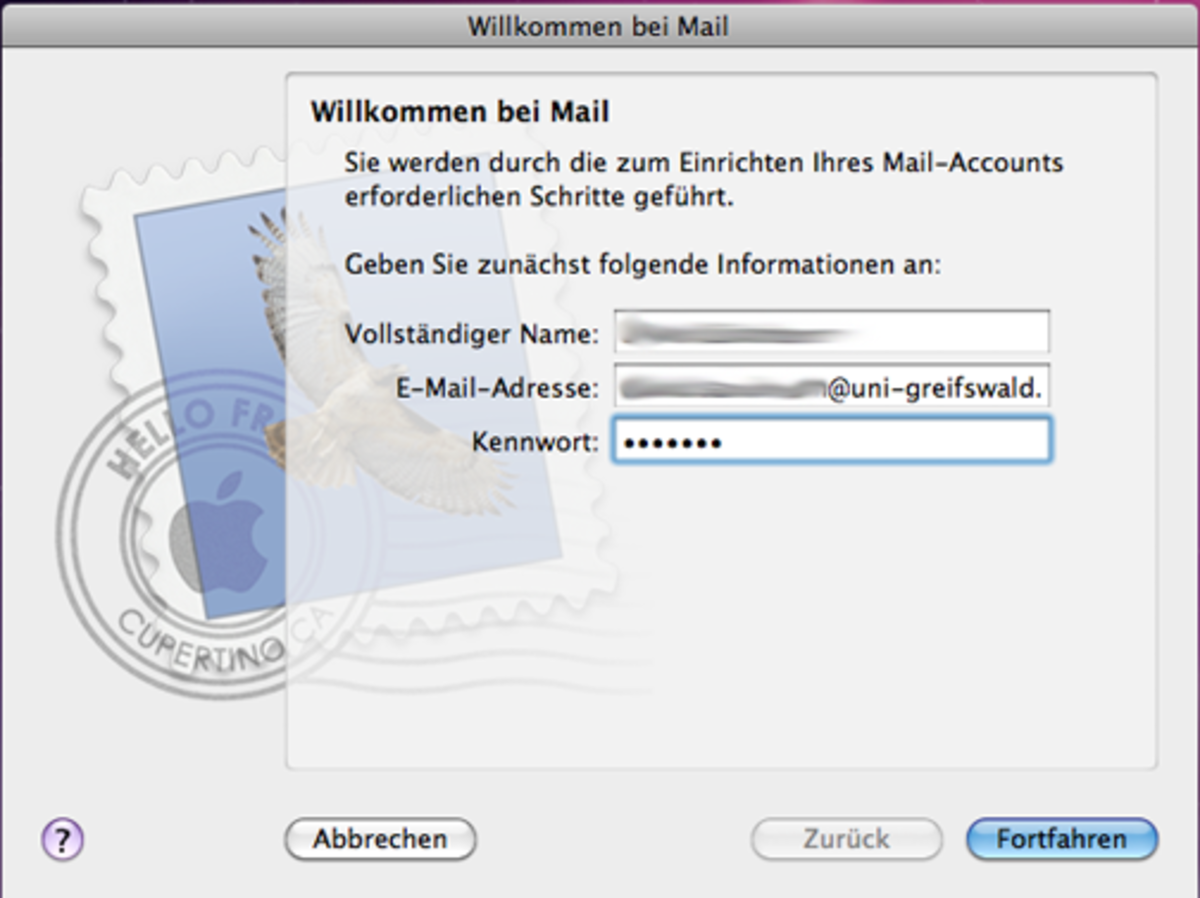The width and height of the screenshot is (1200, 898).
Task: Click the @uni-greifswald domain text
Action: click(935, 388)
